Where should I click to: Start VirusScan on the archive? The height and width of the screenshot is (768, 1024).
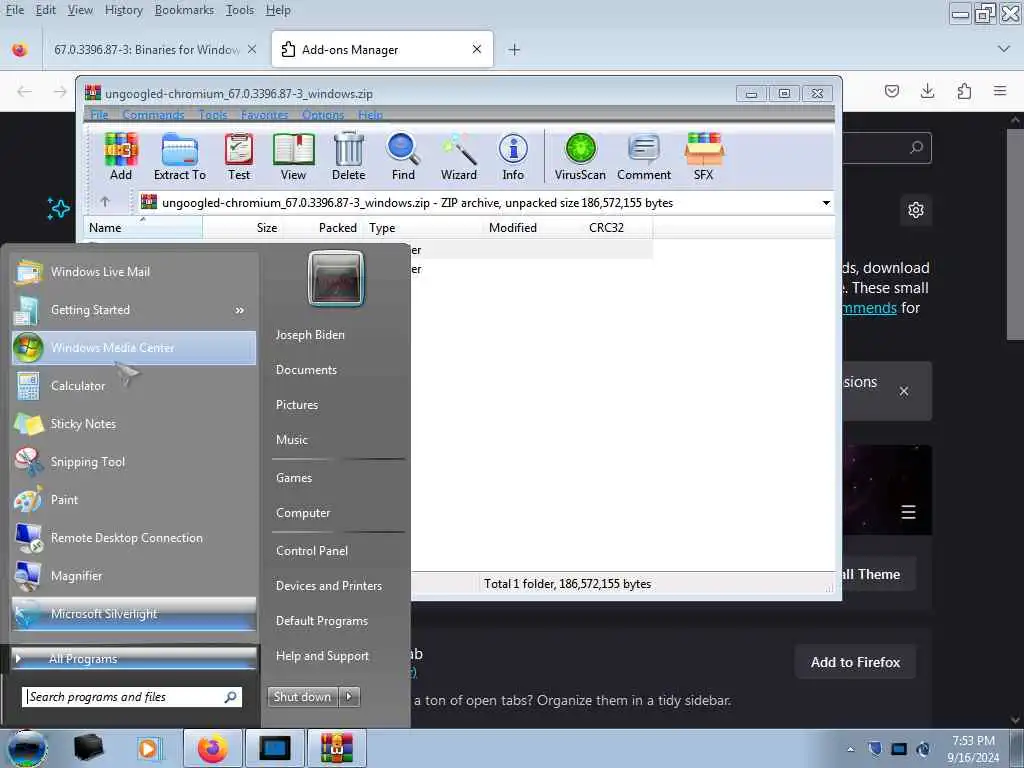click(580, 157)
